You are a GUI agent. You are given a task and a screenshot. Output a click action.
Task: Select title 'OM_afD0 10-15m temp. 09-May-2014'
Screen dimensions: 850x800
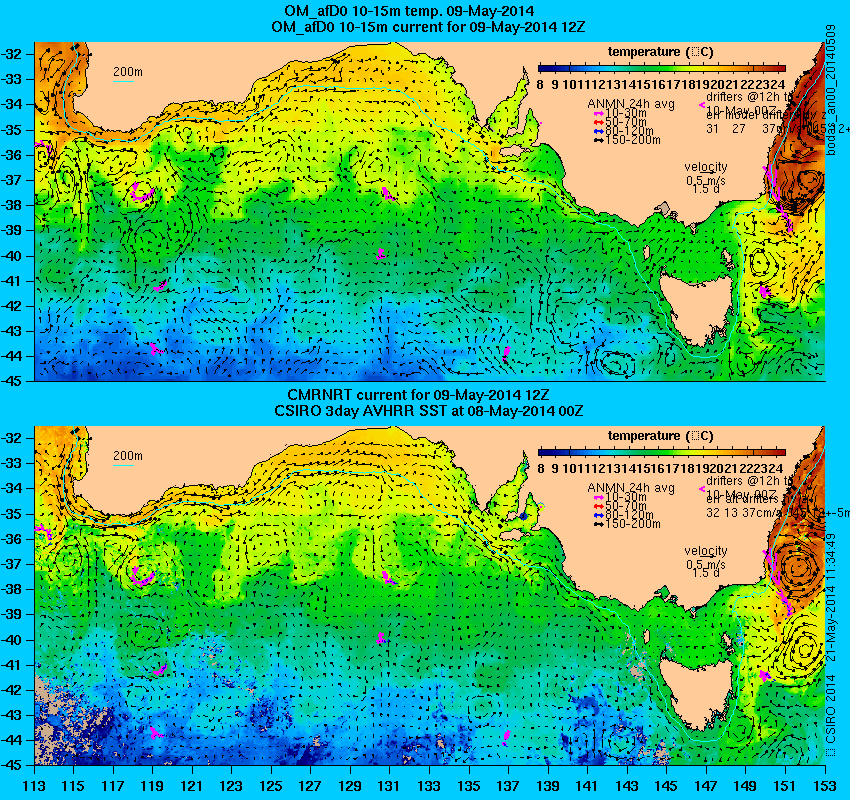click(409, 11)
